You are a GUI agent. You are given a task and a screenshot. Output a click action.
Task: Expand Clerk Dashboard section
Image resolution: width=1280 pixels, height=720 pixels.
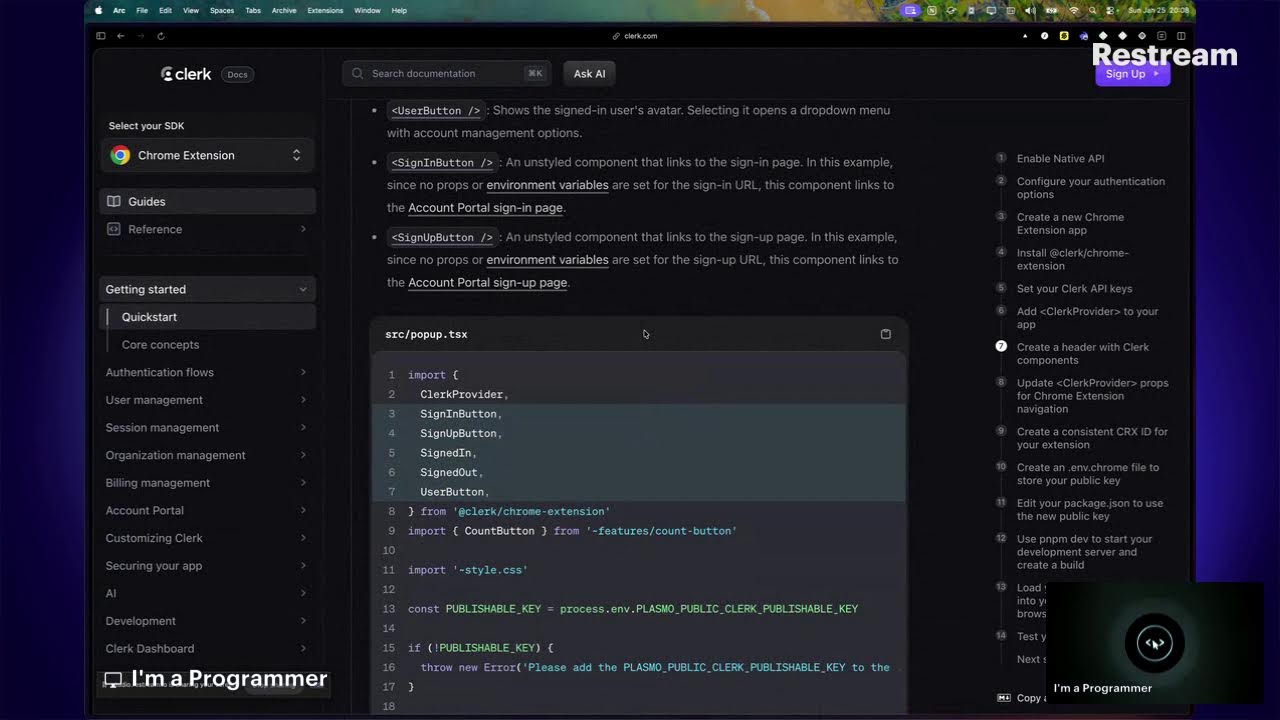tap(207, 649)
